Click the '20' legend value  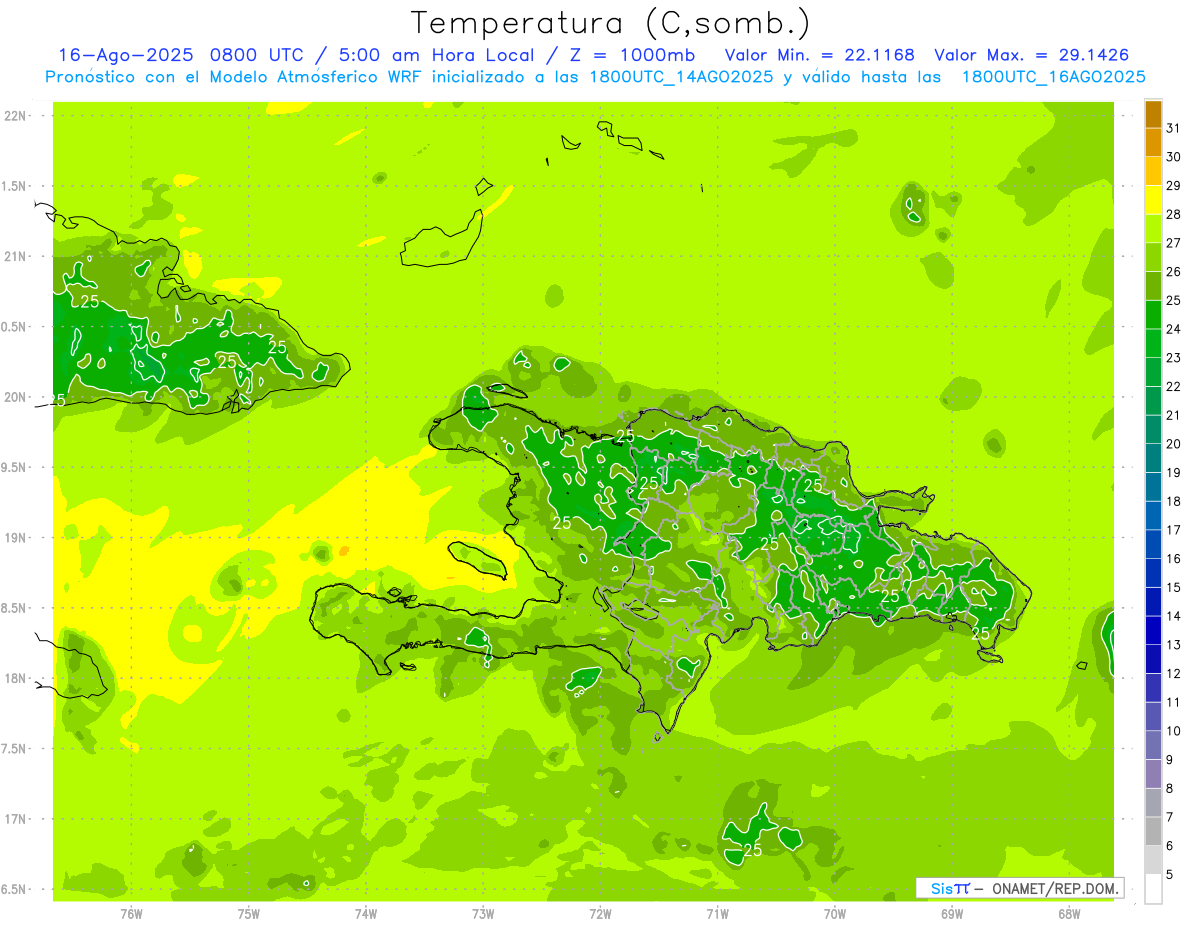1173,444
